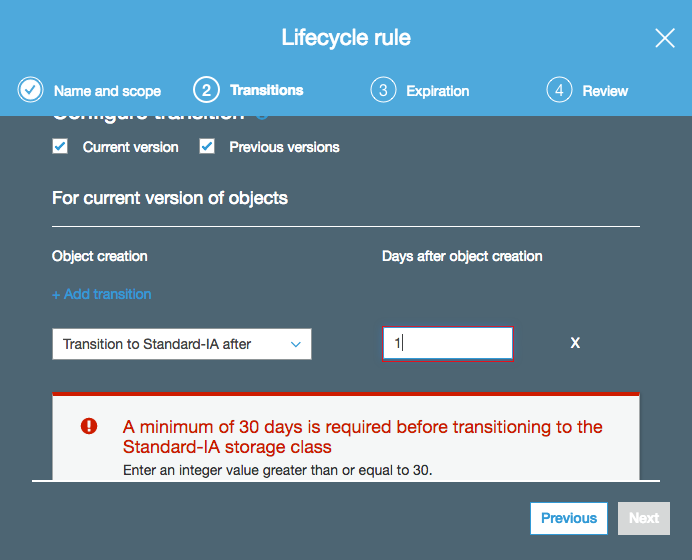Uncheck the Previous versions checkbox
Screen dimensions: 692x560
point(207,146)
